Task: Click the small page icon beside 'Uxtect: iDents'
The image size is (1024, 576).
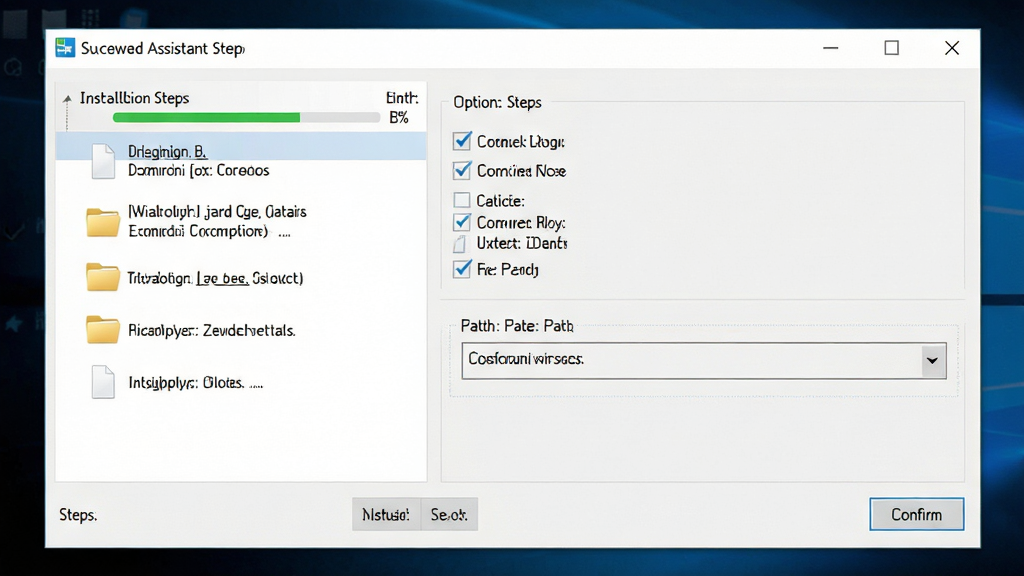Action: tap(460, 244)
